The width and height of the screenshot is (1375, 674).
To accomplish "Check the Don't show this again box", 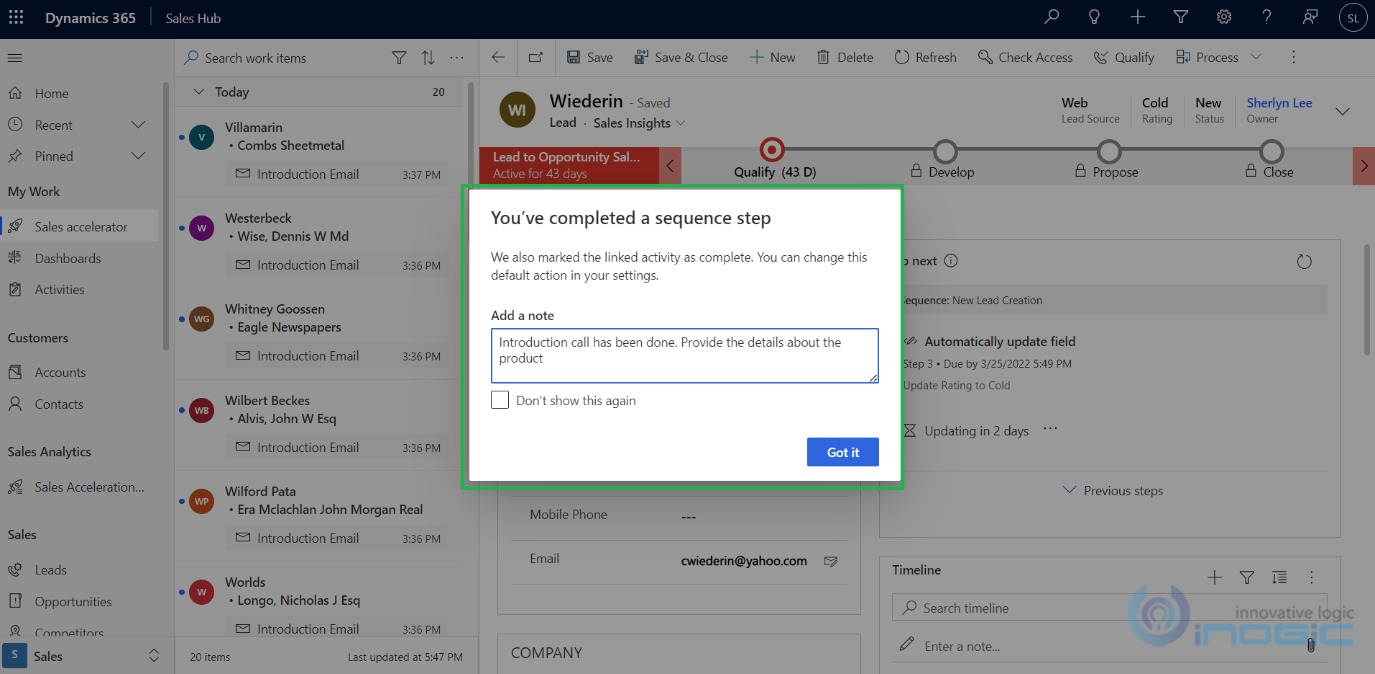I will tap(500, 400).
